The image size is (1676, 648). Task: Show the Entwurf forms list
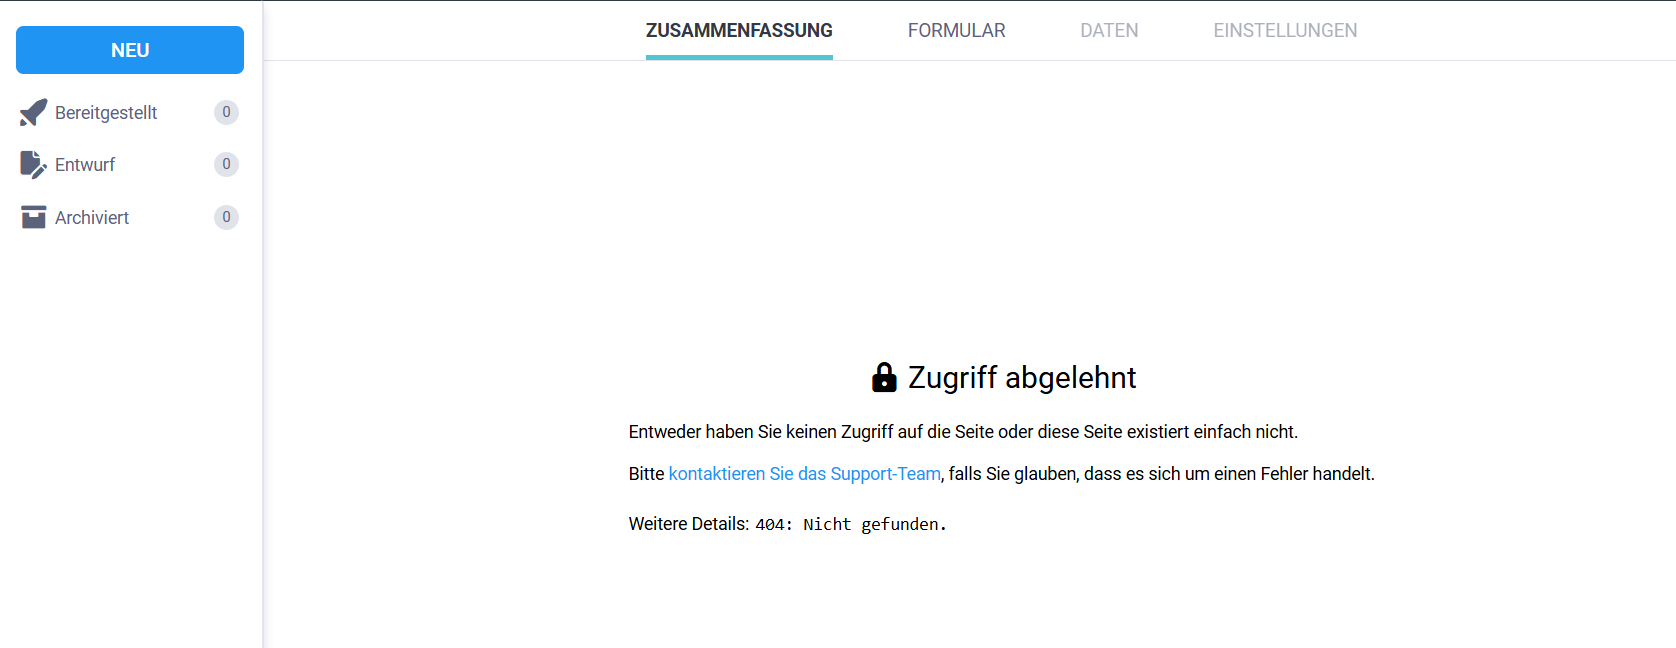click(x=85, y=165)
